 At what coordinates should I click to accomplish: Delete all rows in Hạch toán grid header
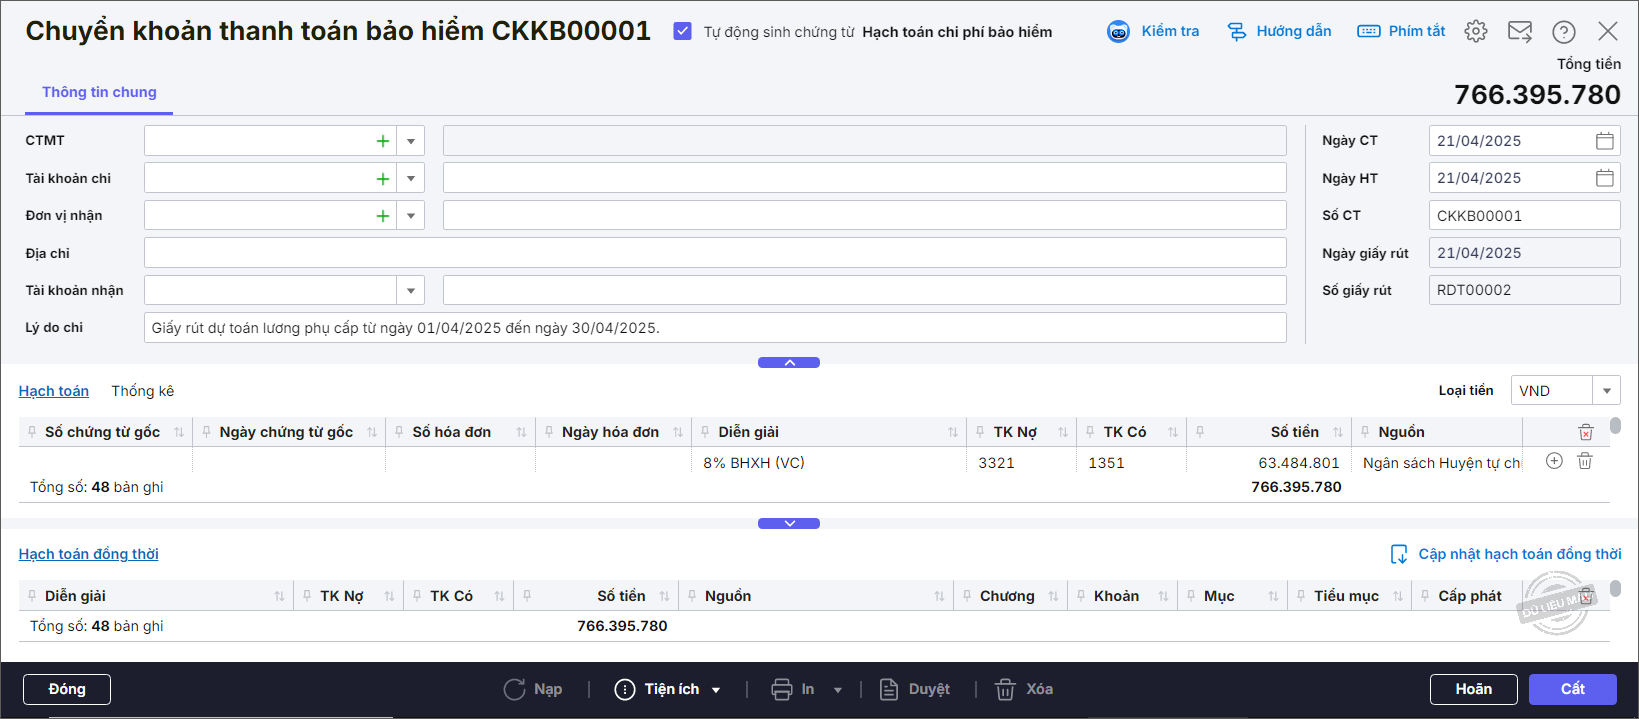1586,432
